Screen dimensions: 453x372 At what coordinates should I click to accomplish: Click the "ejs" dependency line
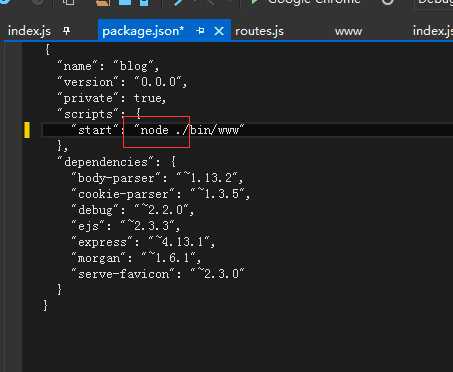click(x=126, y=226)
